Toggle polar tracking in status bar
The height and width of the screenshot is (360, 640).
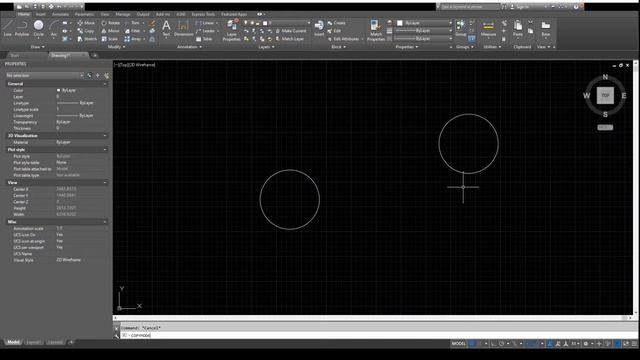pos(502,344)
